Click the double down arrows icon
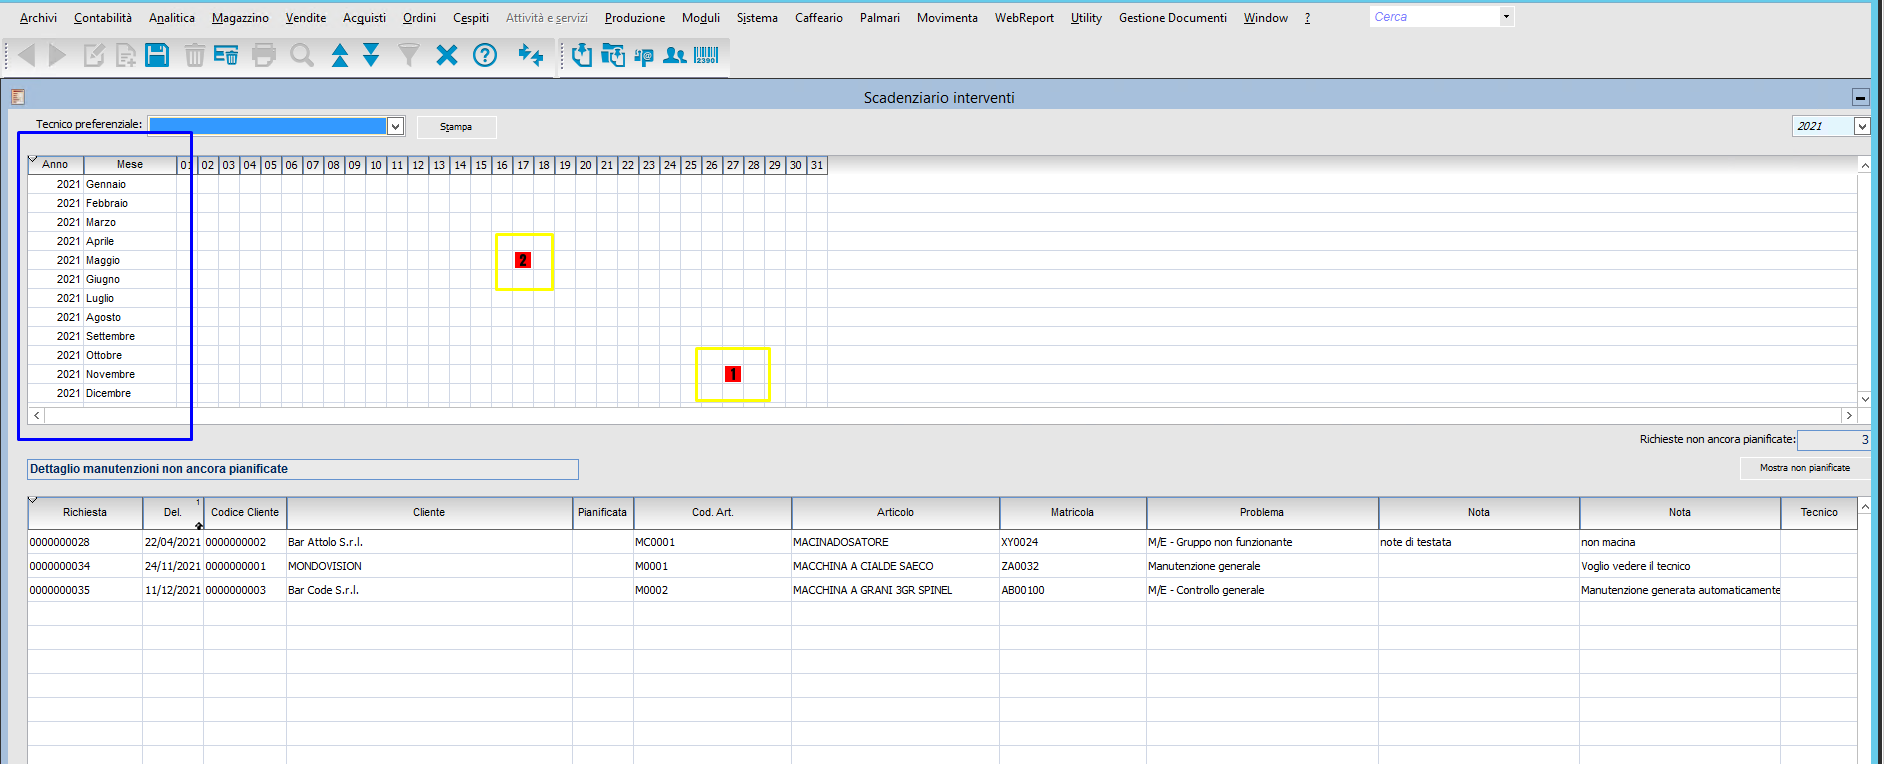Image resolution: width=1884 pixels, height=764 pixels. pyautogui.click(x=371, y=55)
